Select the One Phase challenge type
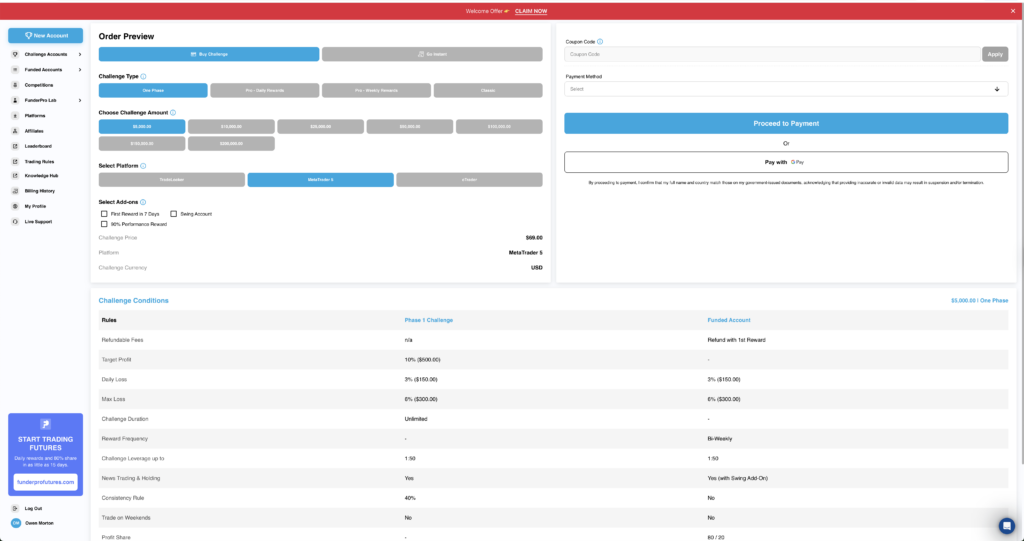This screenshot has height=541, width=1024. coord(153,90)
